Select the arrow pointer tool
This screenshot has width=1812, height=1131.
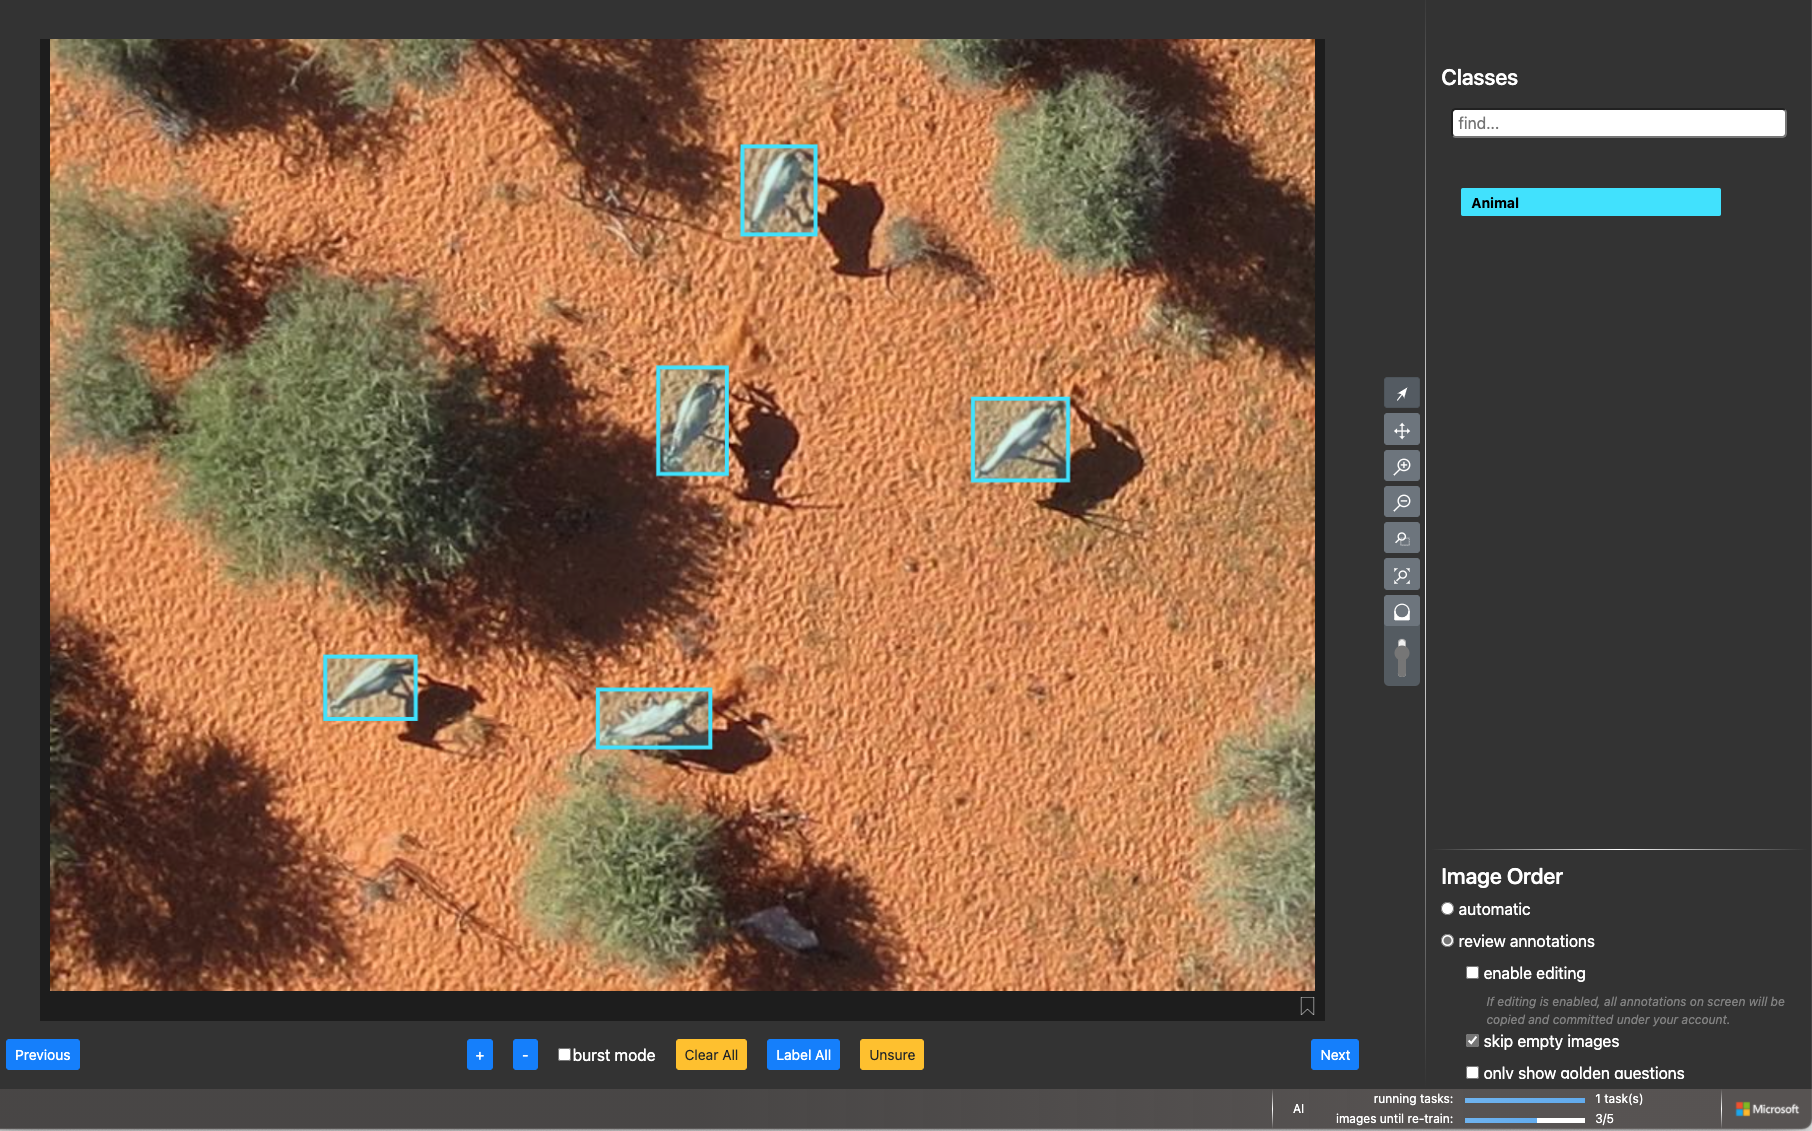click(1401, 394)
